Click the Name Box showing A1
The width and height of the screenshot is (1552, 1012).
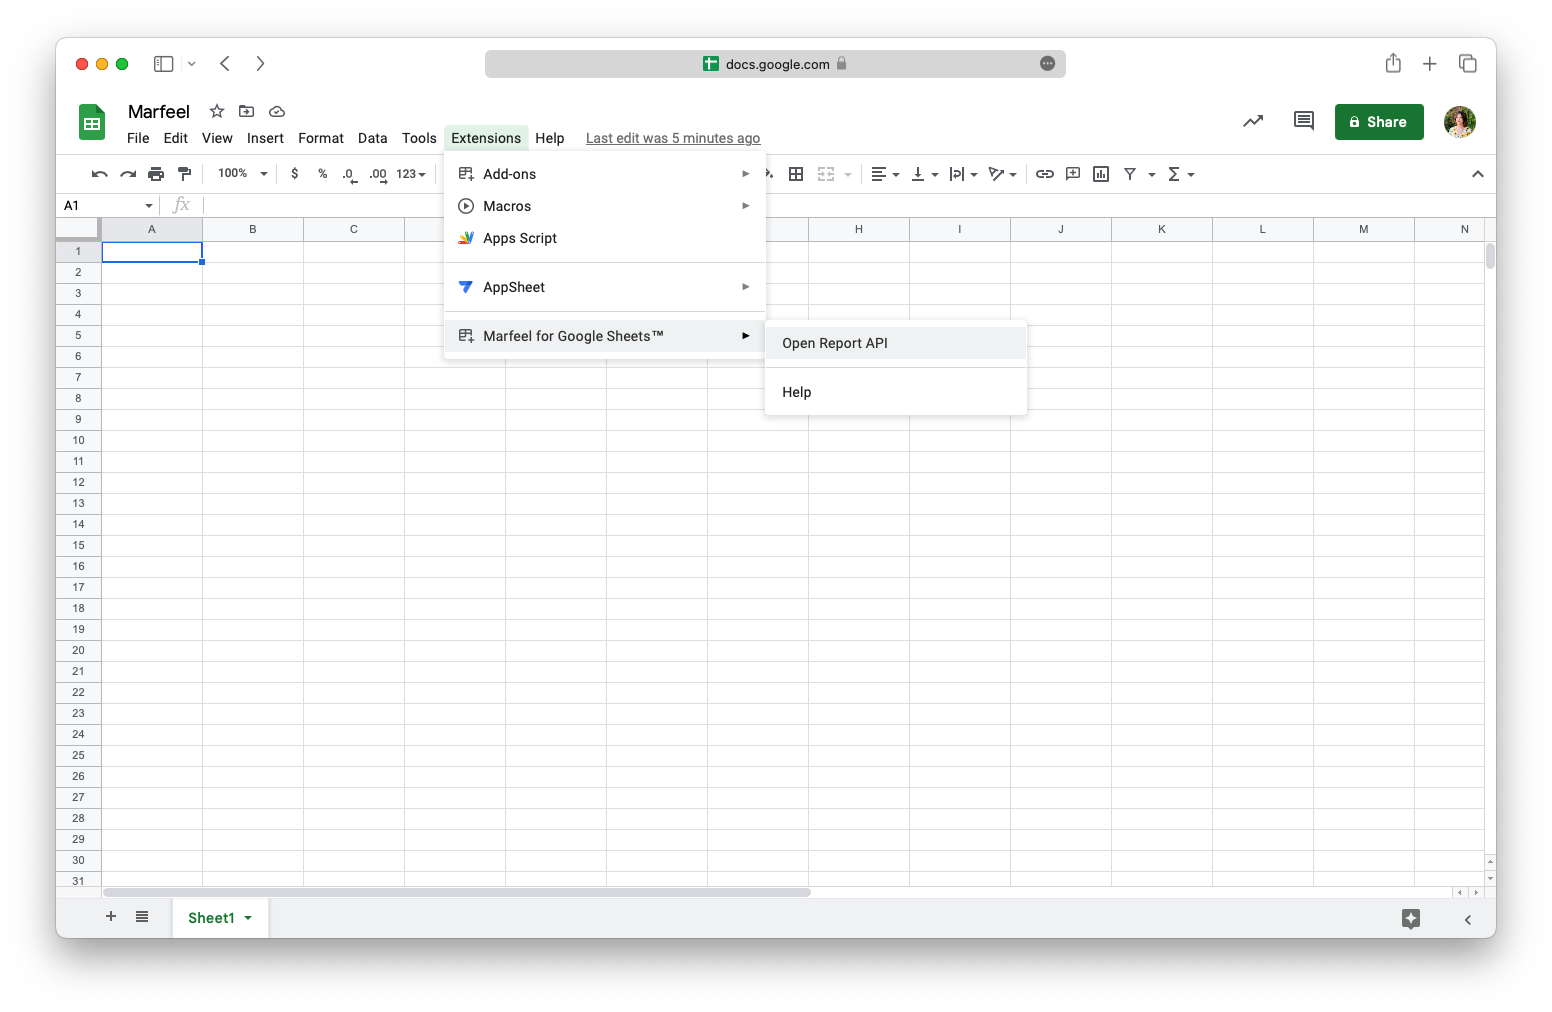coord(100,205)
